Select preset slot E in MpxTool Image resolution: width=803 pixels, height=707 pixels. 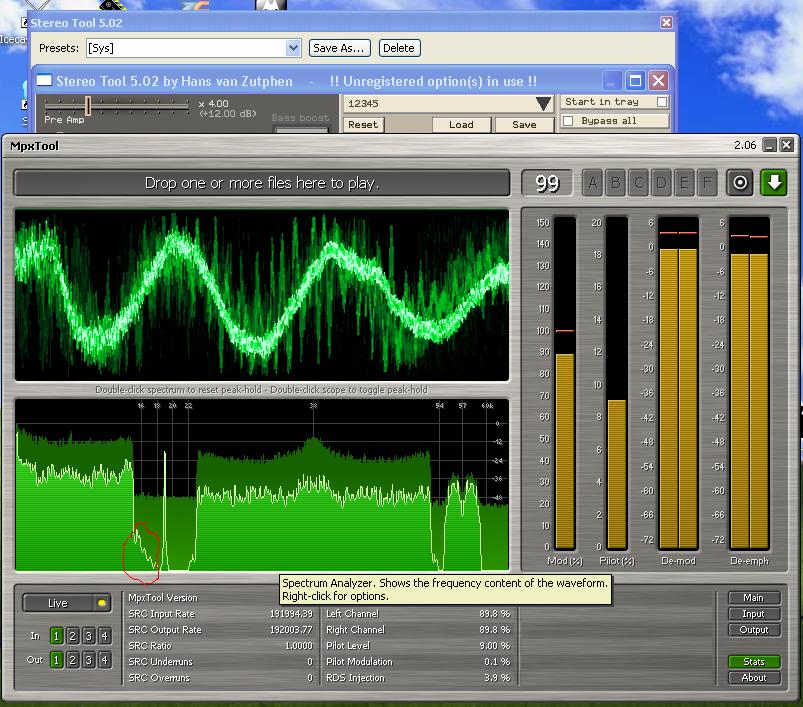coord(684,183)
